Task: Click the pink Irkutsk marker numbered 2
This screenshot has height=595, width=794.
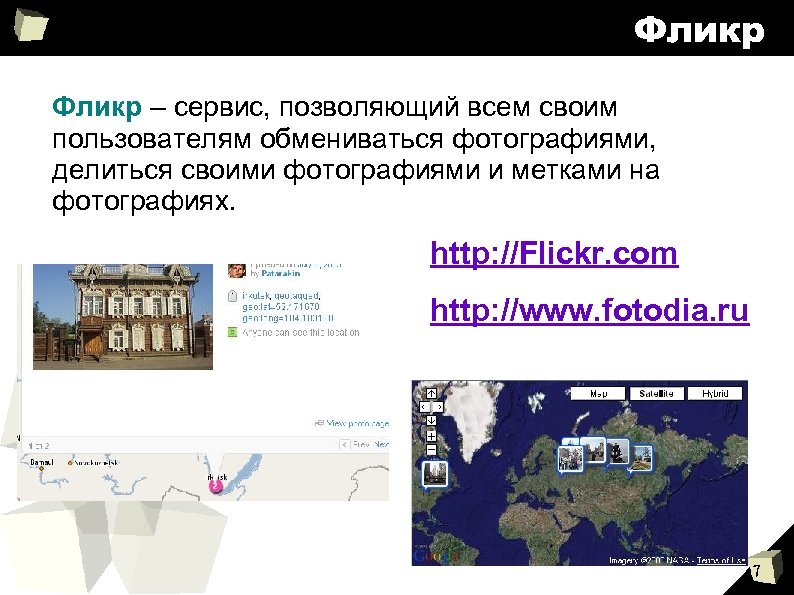Action: coord(216,486)
